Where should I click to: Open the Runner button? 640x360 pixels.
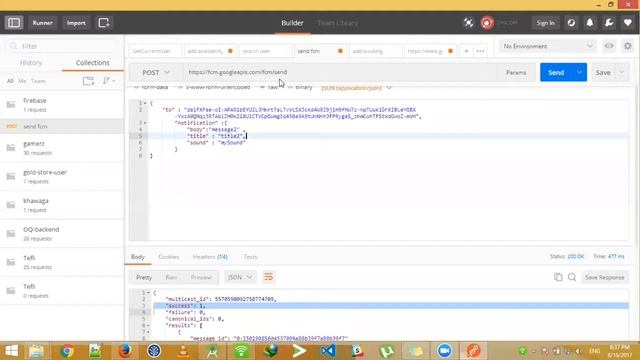tap(42, 23)
